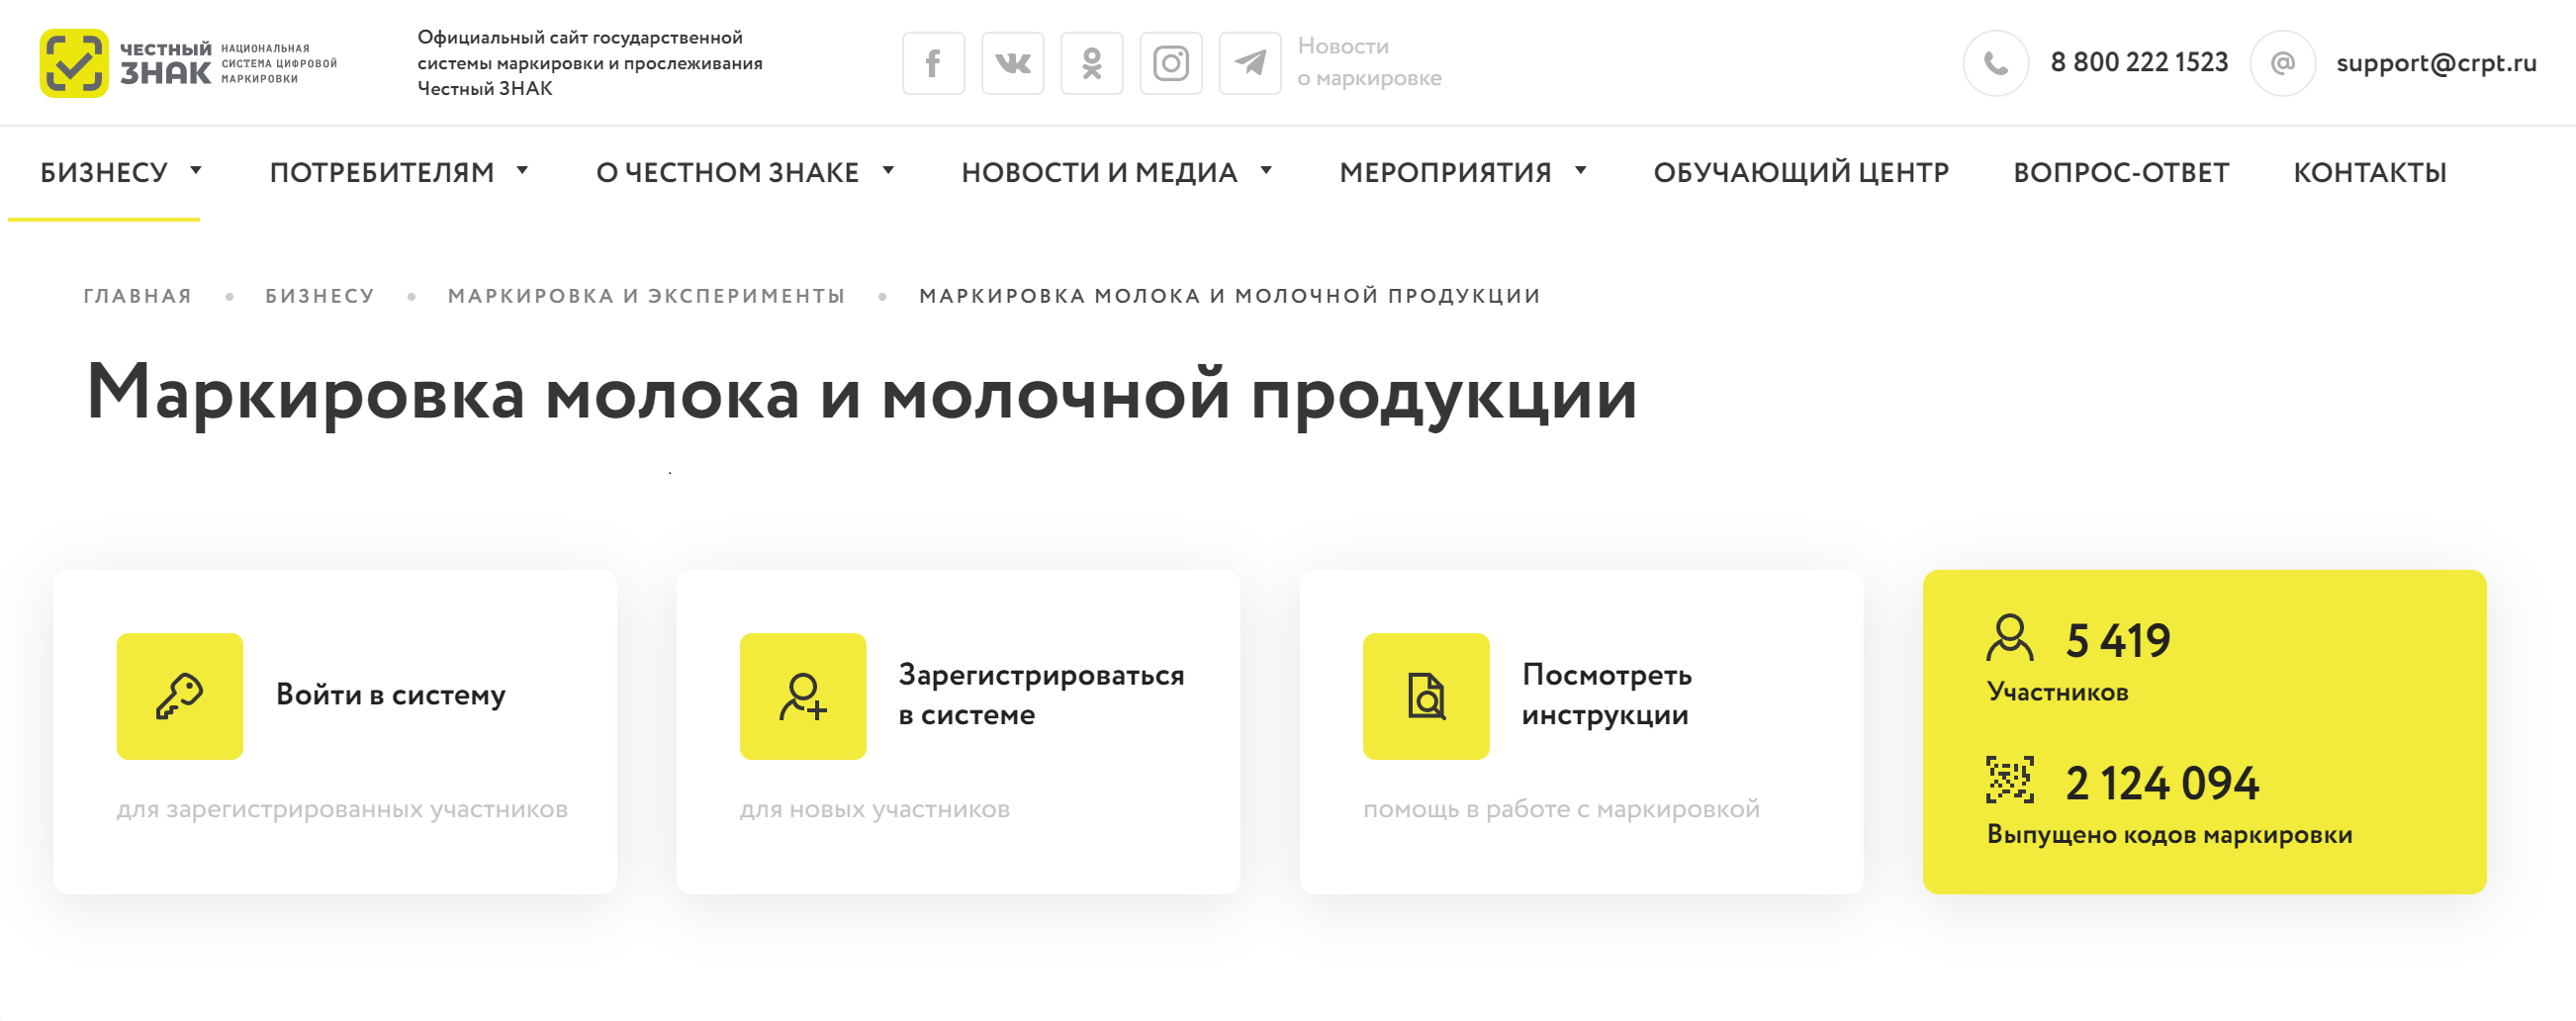
Task: Click the document search instructions icon
Action: click(1426, 696)
